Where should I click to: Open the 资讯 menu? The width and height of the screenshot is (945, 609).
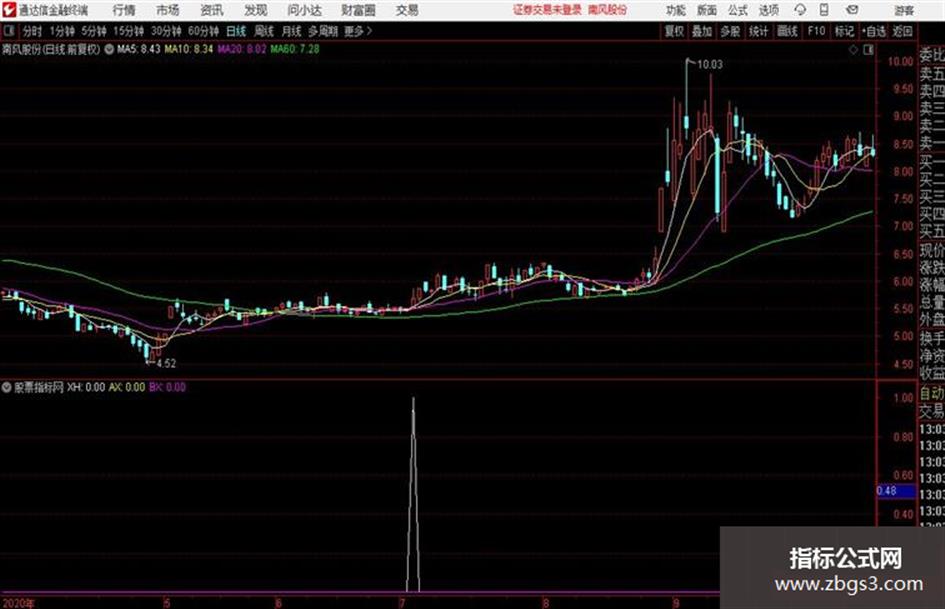pos(212,10)
